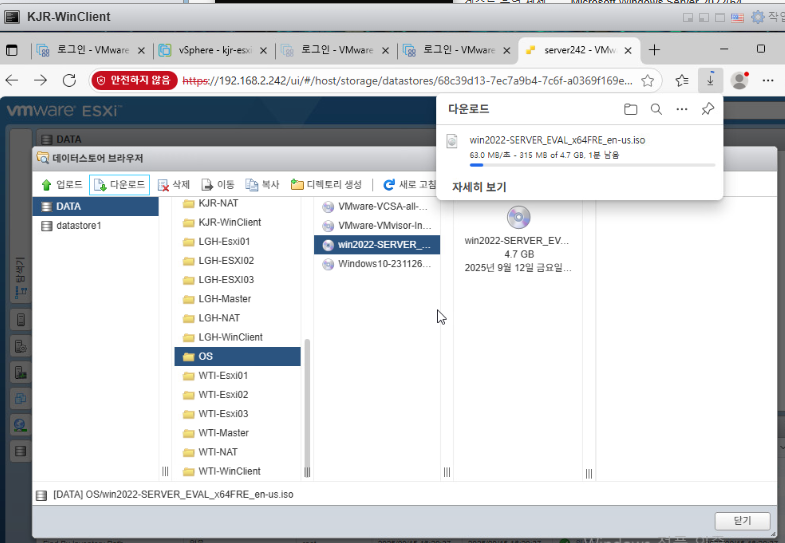Click the browser downloads toolbar icon
This screenshot has width=785, height=543.
[x=710, y=80]
